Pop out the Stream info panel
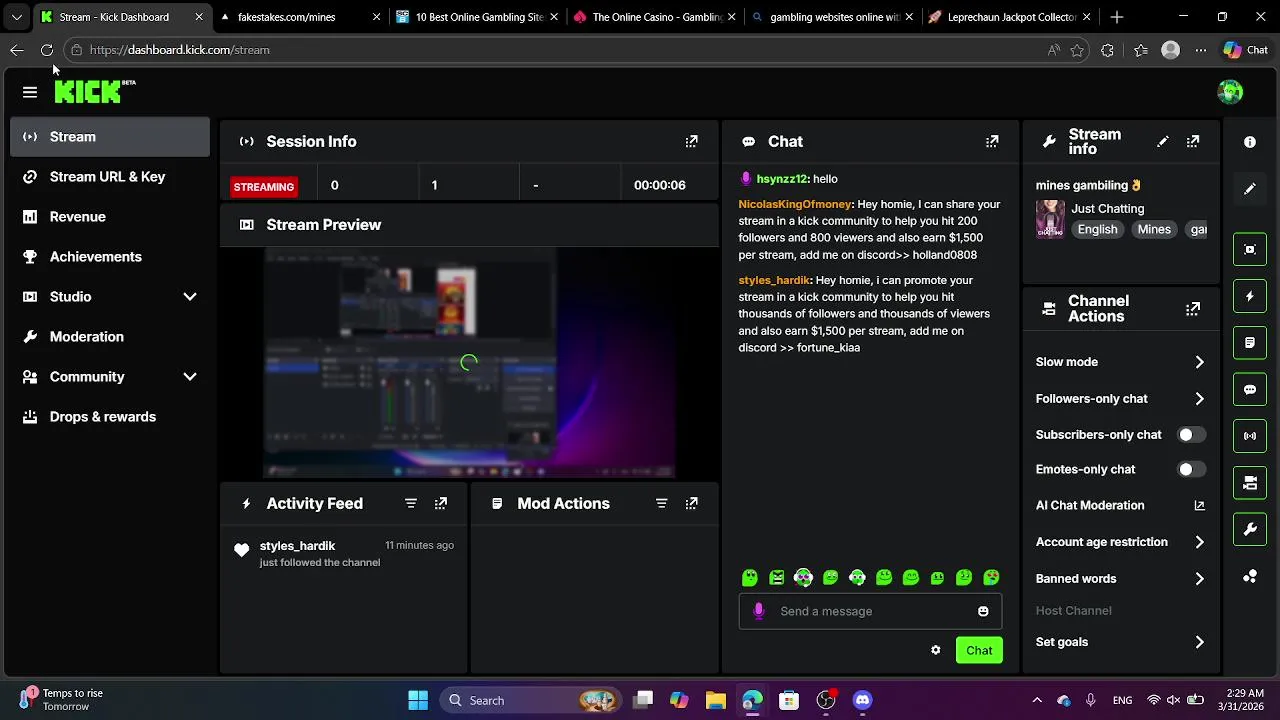 click(x=1193, y=142)
